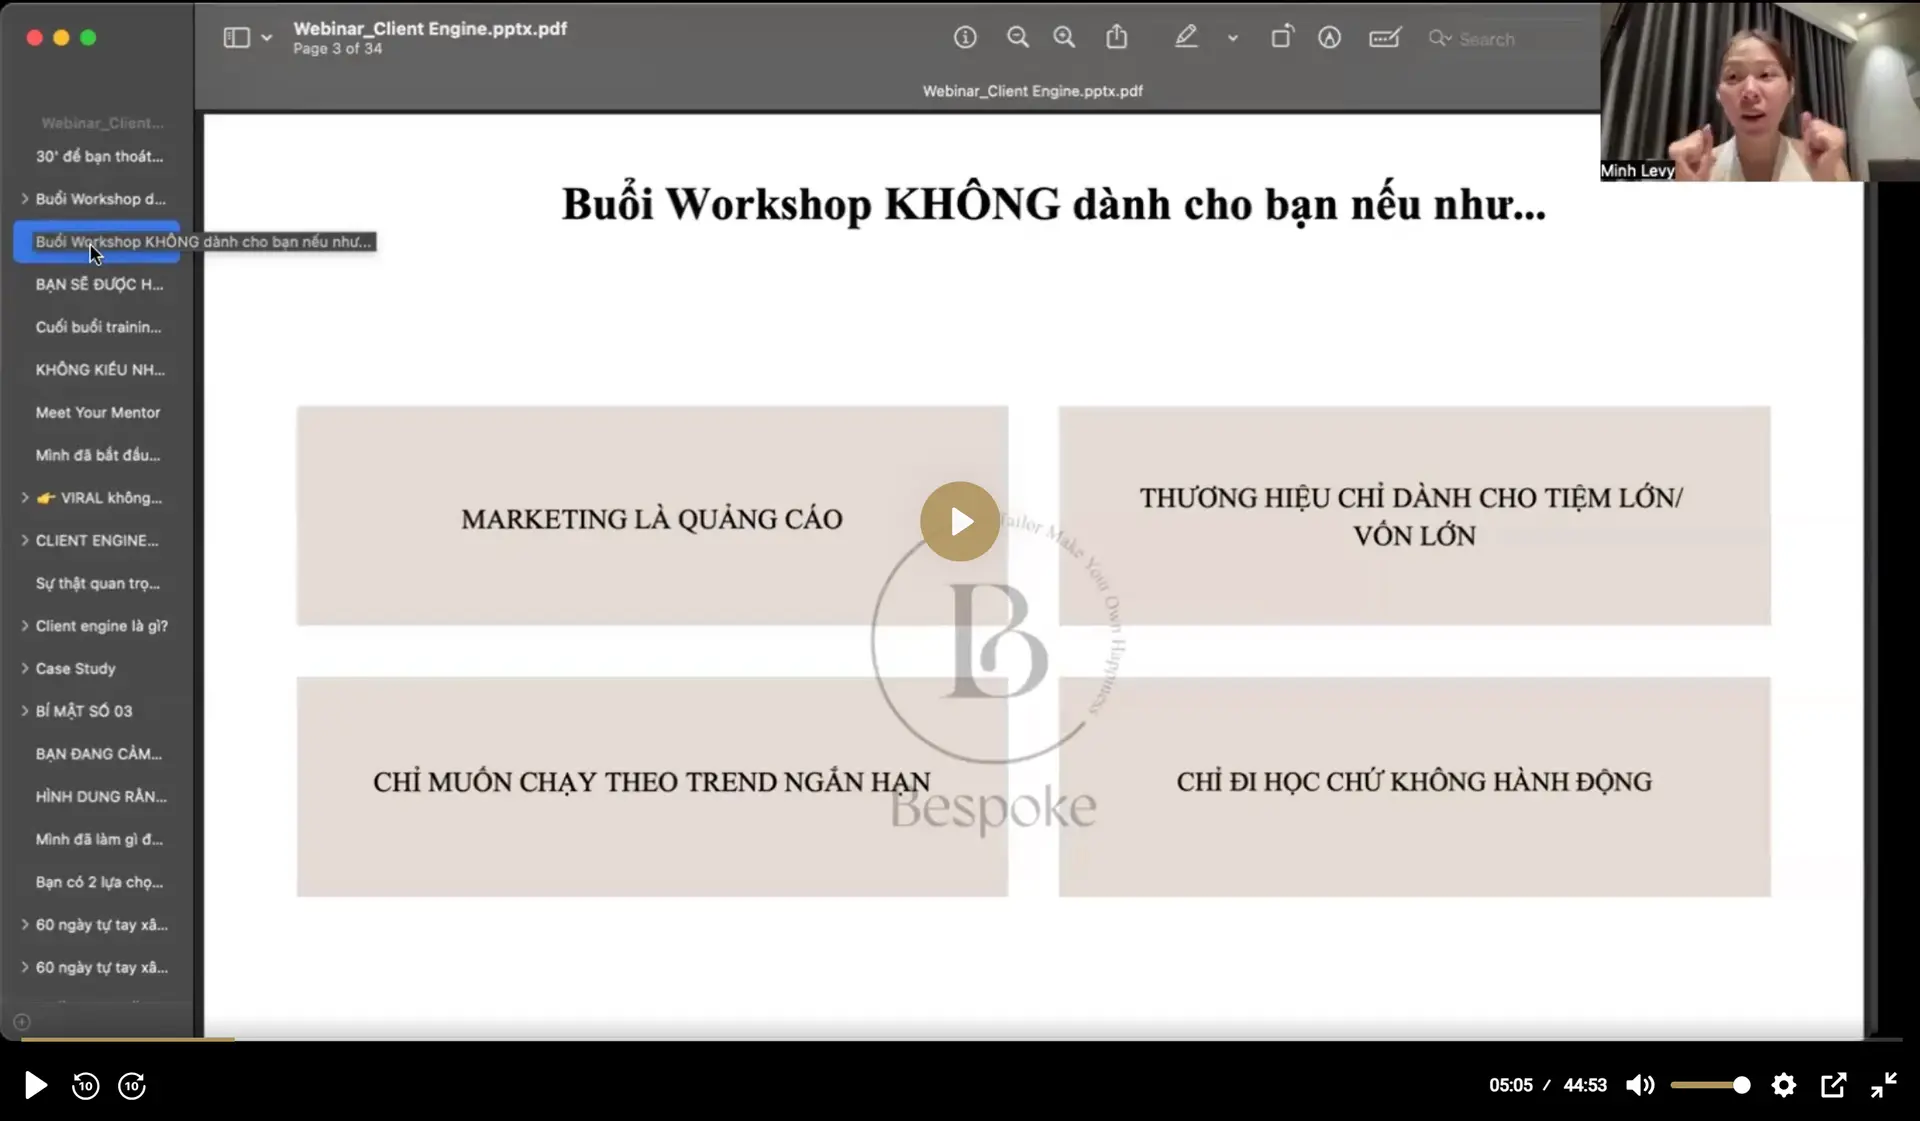
Task: Expand the CLIENT ENGINE outline entry
Action: (x=25, y=541)
